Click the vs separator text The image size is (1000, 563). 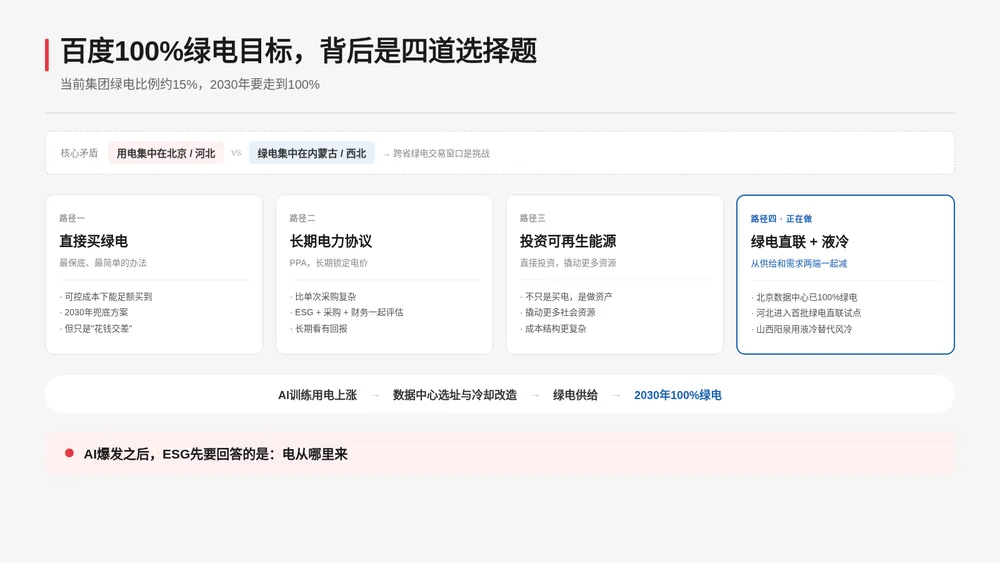click(x=236, y=153)
